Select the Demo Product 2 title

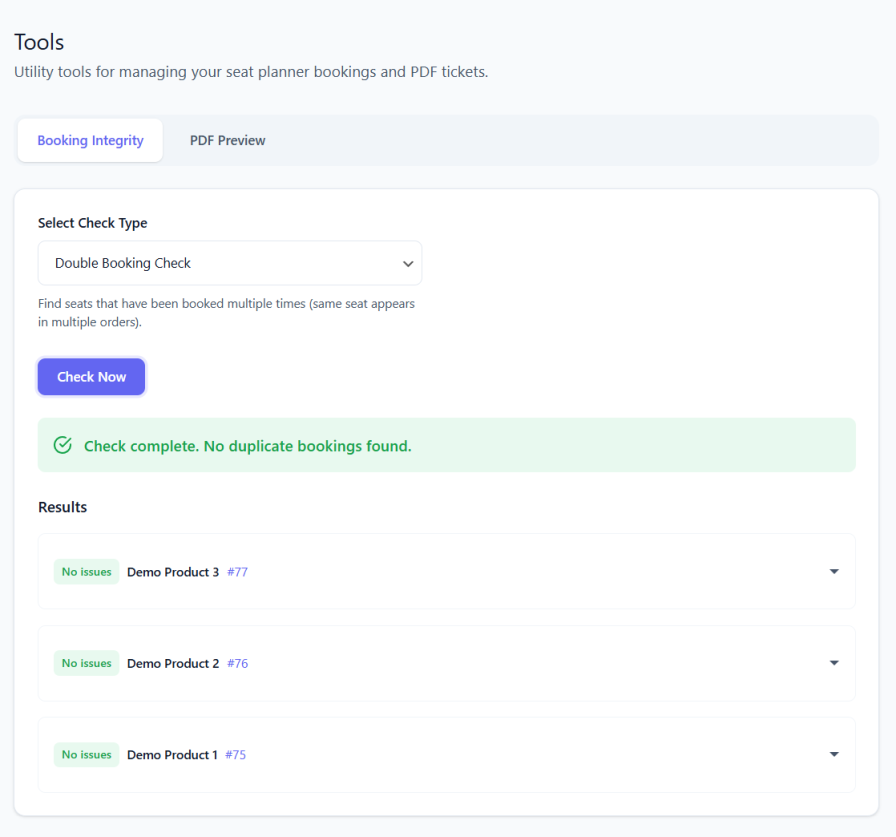(172, 663)
